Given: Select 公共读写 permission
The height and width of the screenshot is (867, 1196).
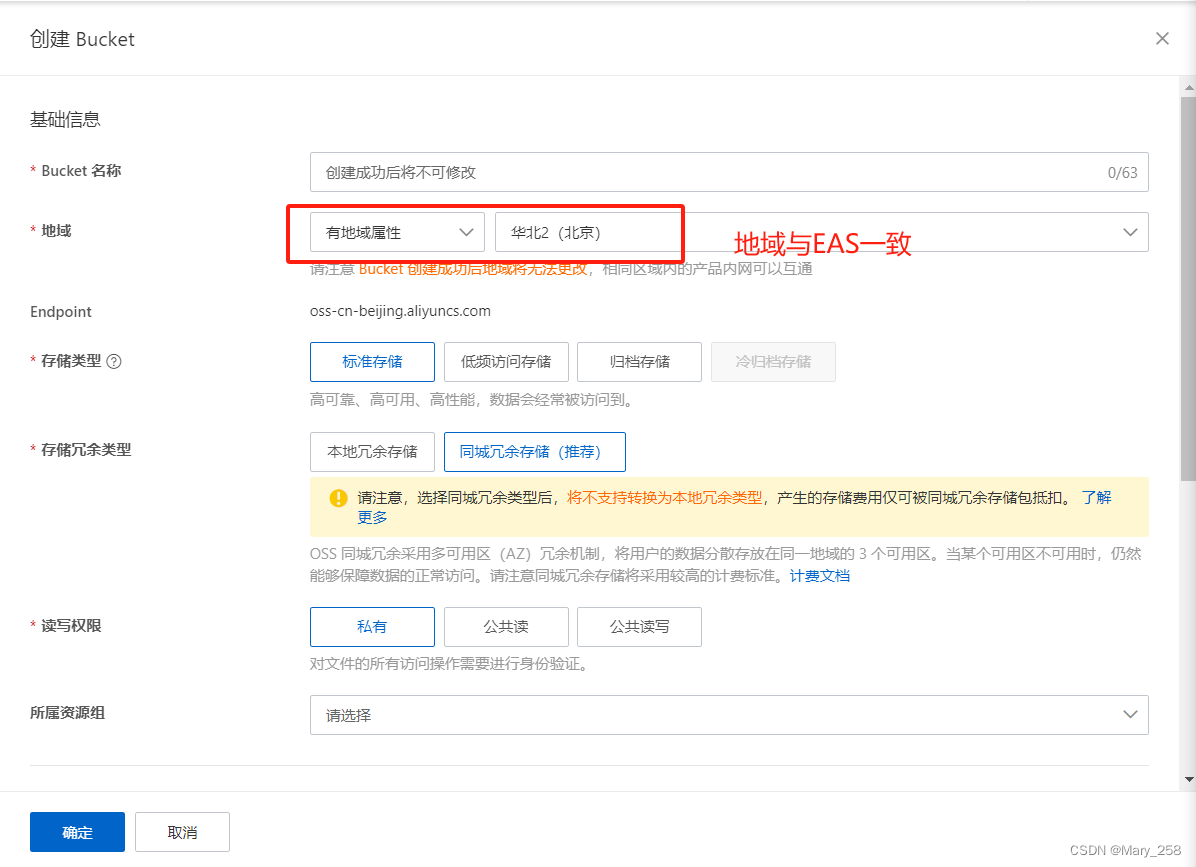Looking at the screenshot, I should pos(639,627).
